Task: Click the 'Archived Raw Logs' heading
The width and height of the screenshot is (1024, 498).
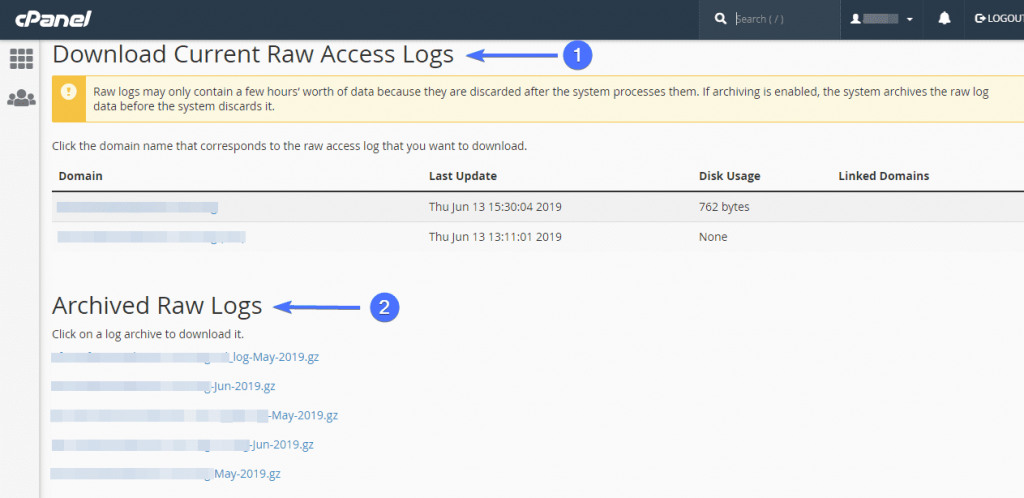Action: click(157, 305)
